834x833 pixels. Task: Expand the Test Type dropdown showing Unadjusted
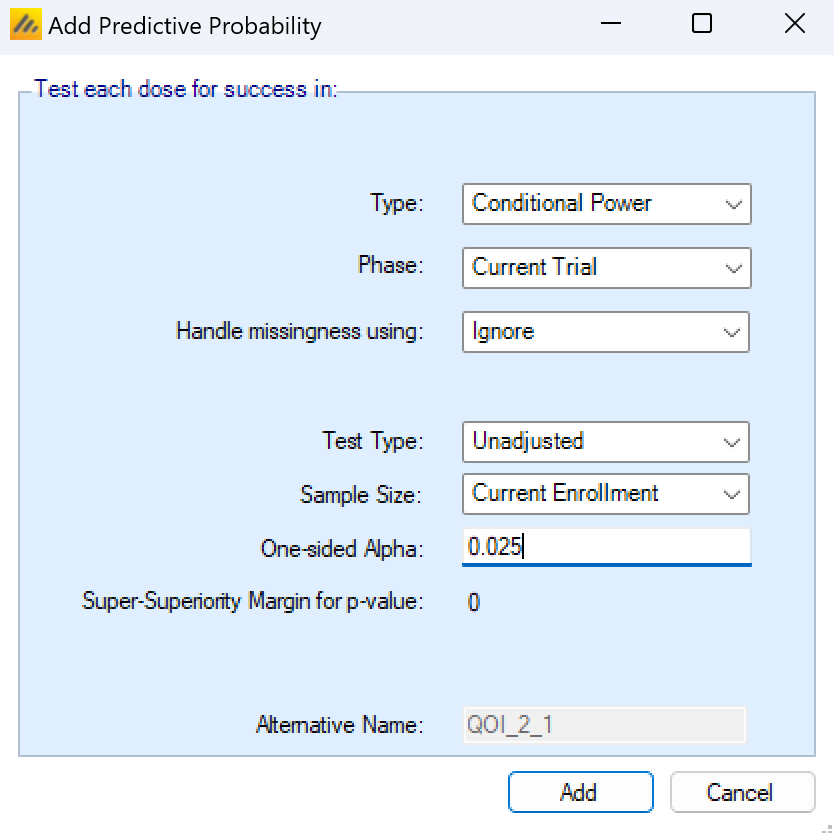(606, 441)
